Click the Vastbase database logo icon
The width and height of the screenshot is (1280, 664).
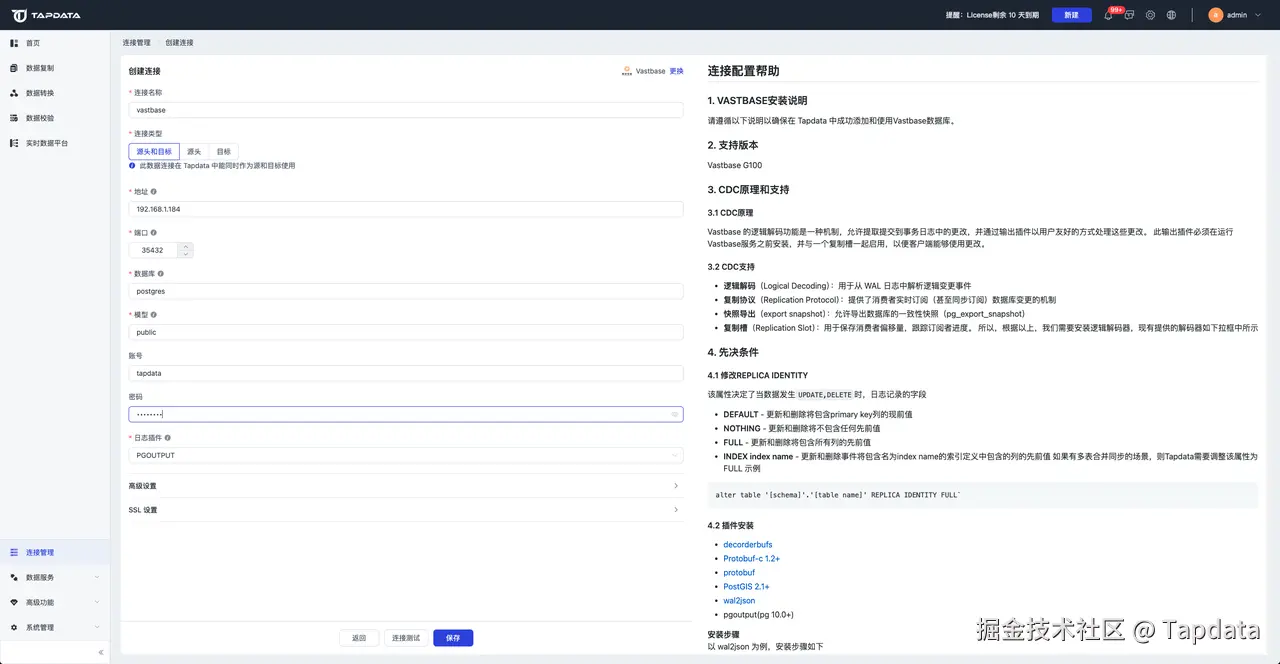coord(627,71)
